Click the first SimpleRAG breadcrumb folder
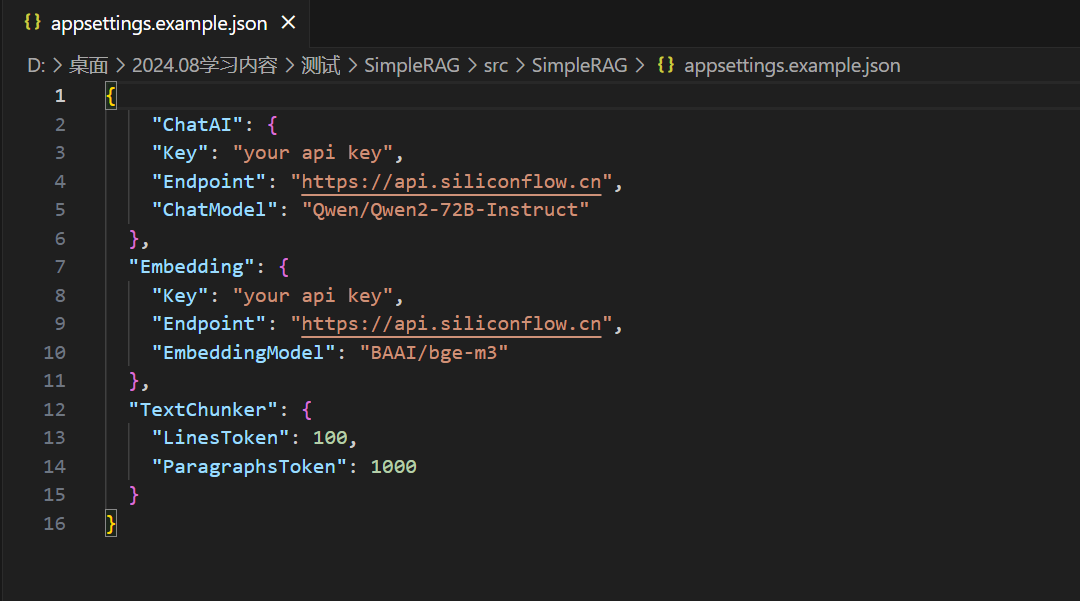The height and width of the screenshot is (601, 1080). point(411,65)
